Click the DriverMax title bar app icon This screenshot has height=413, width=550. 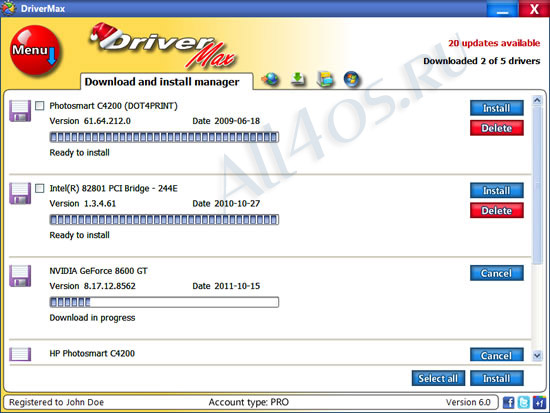point(8,8)
